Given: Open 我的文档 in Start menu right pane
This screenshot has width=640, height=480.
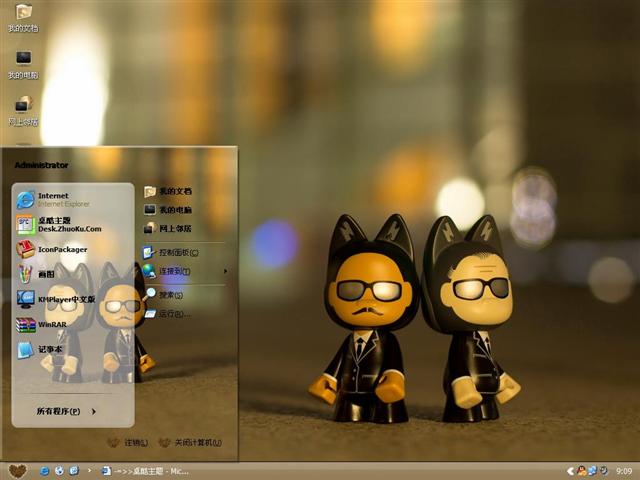Looking at the screenshot, I should [168, 191].
